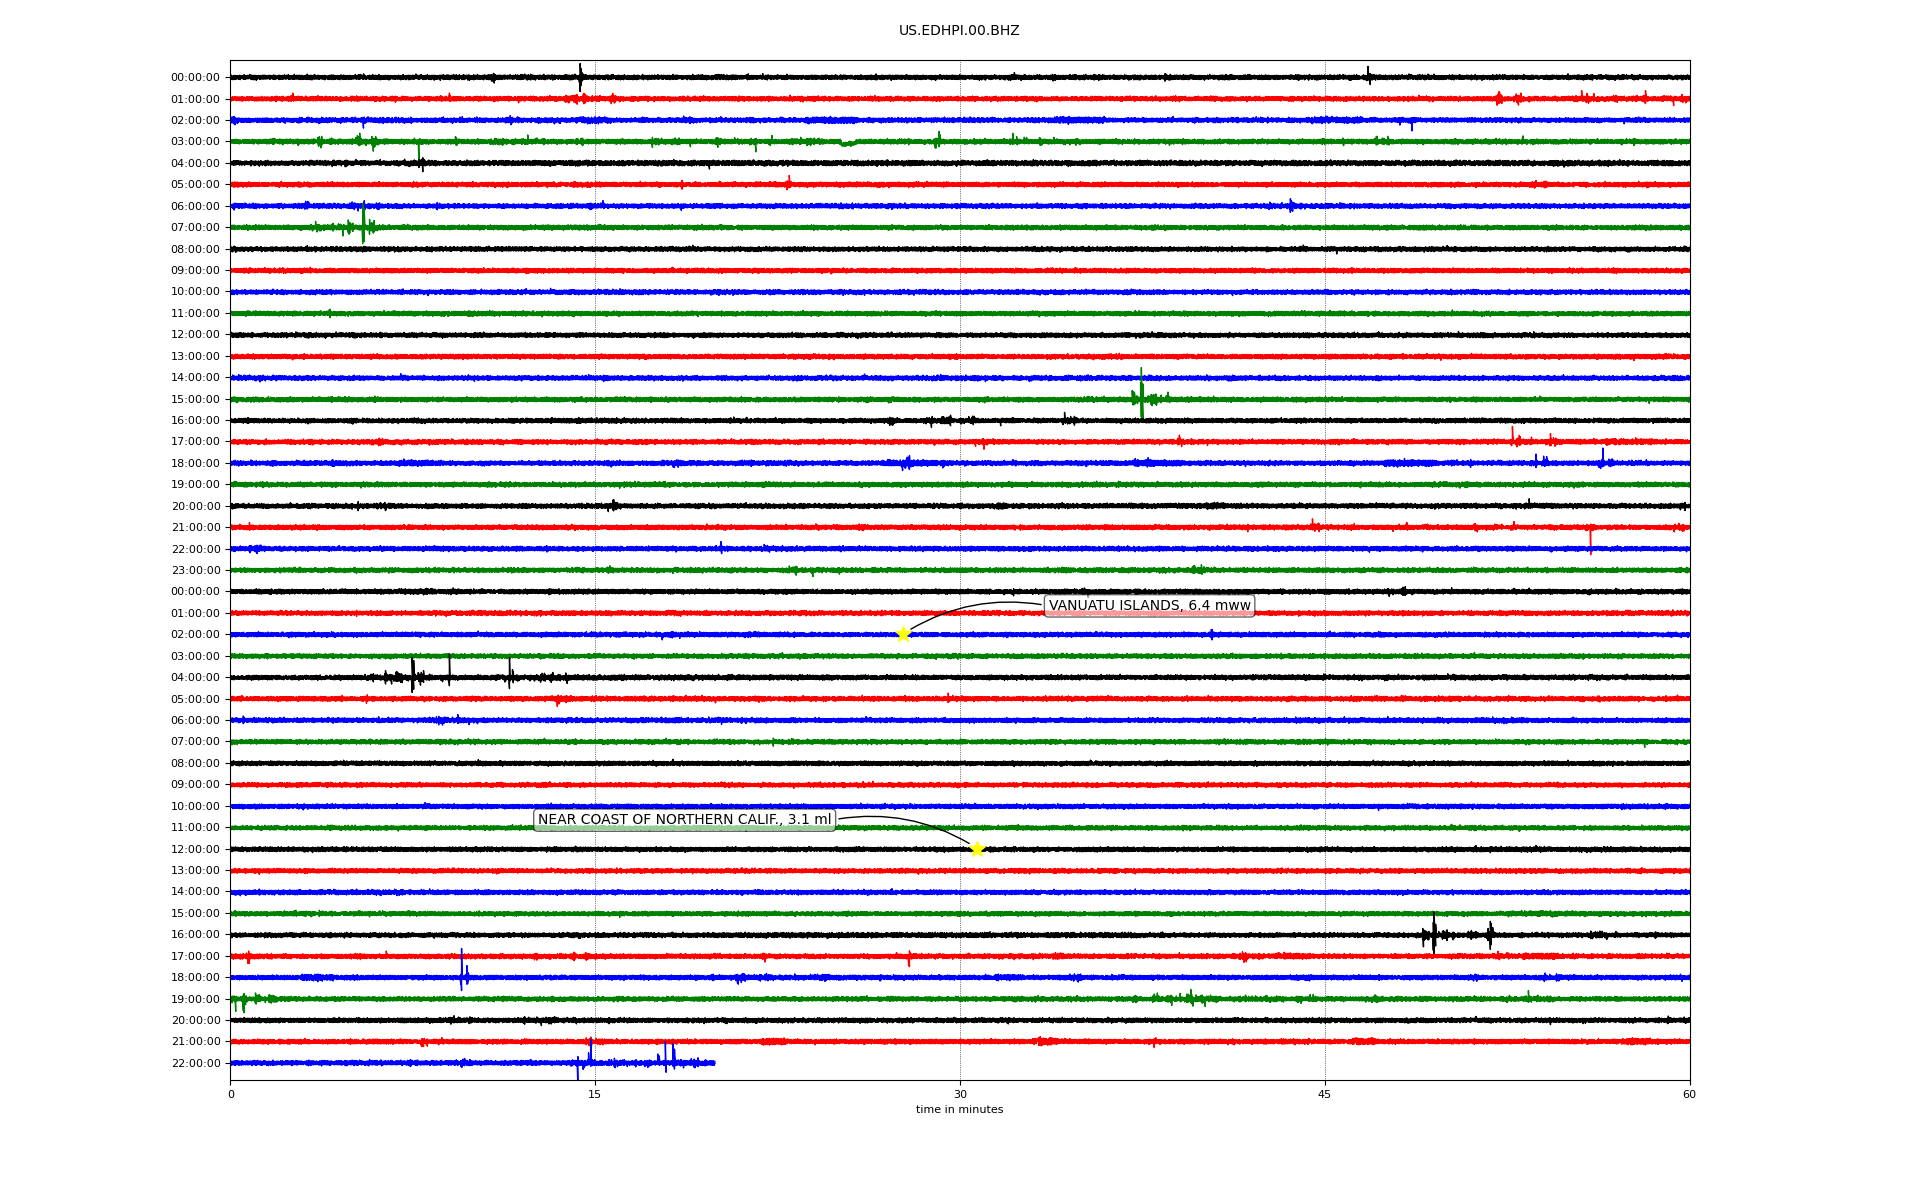The width and height of the screenshot is (1920, 1200).
Task: Click the end of the final partial blue trace
Action: (714, 1063)
